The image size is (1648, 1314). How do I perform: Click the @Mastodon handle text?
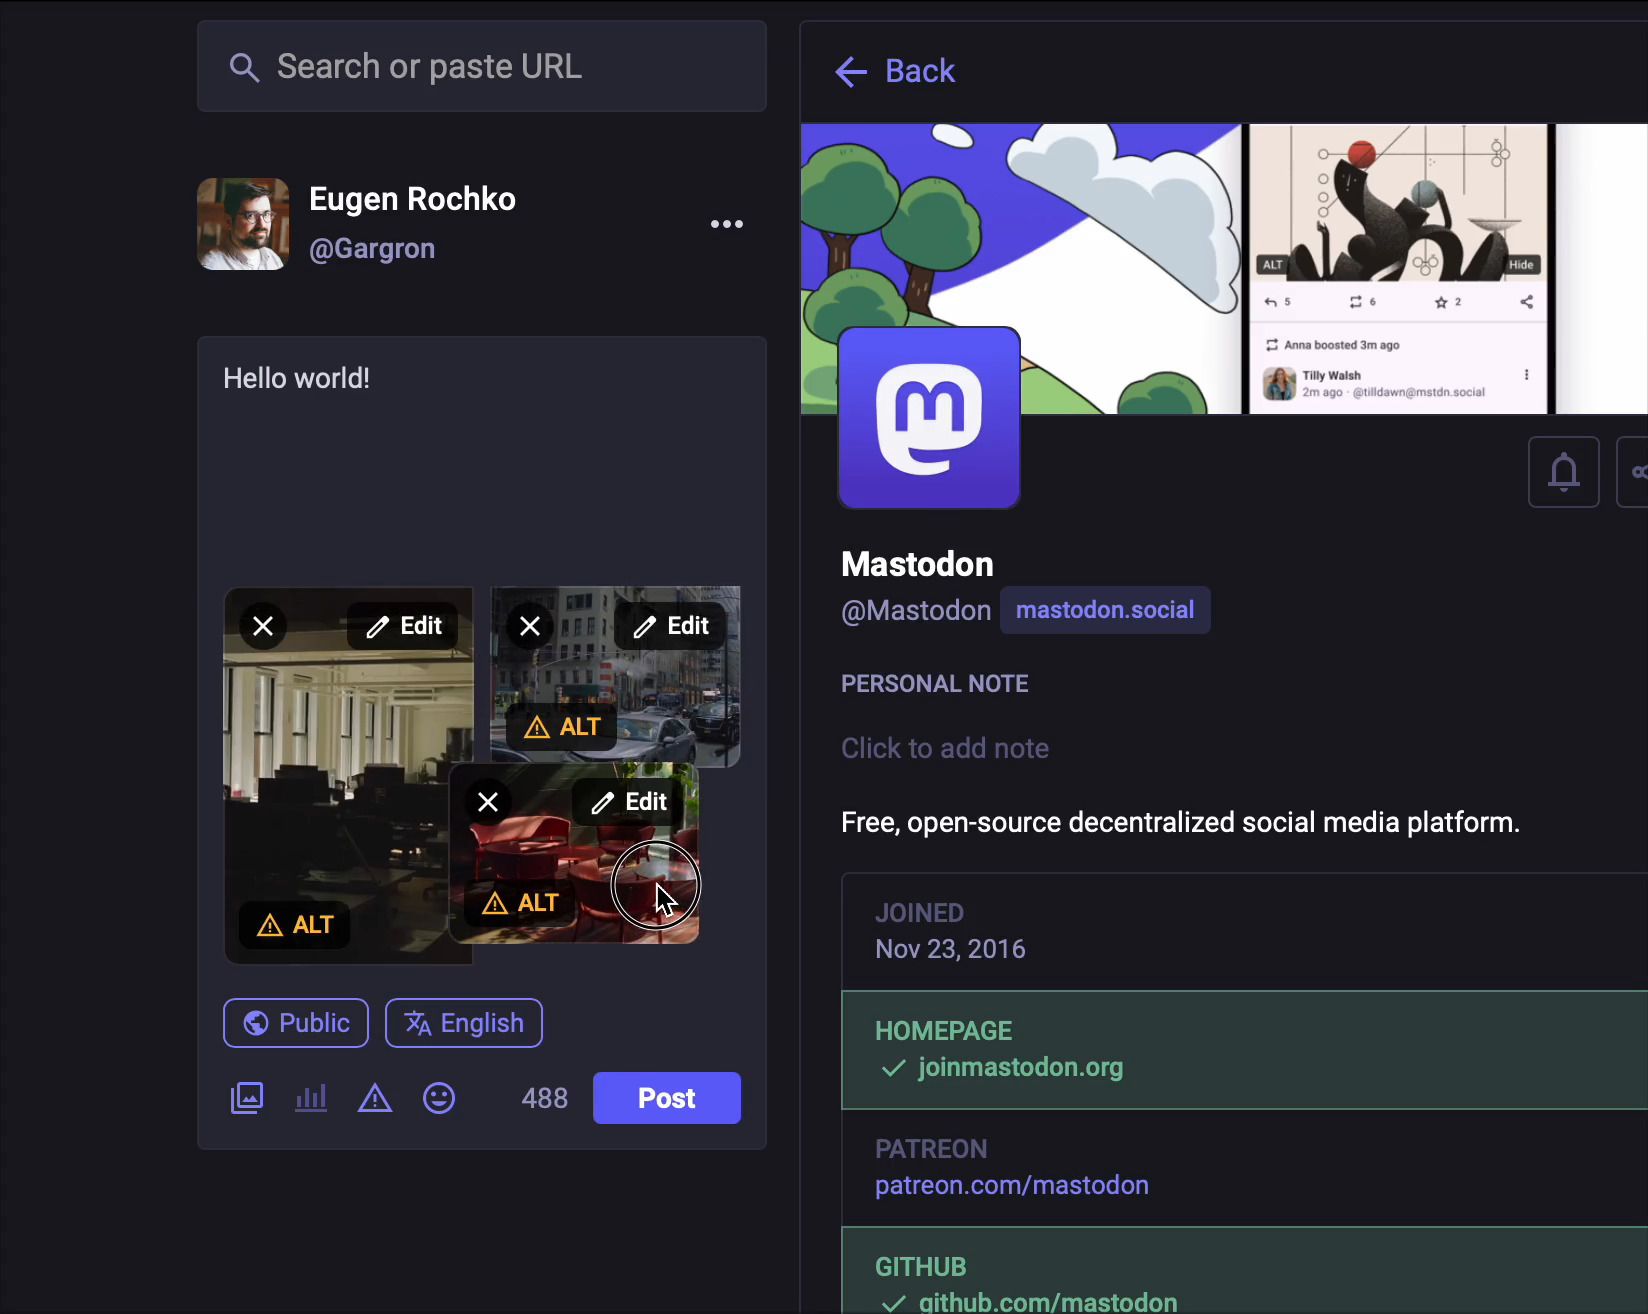(916, 610)
